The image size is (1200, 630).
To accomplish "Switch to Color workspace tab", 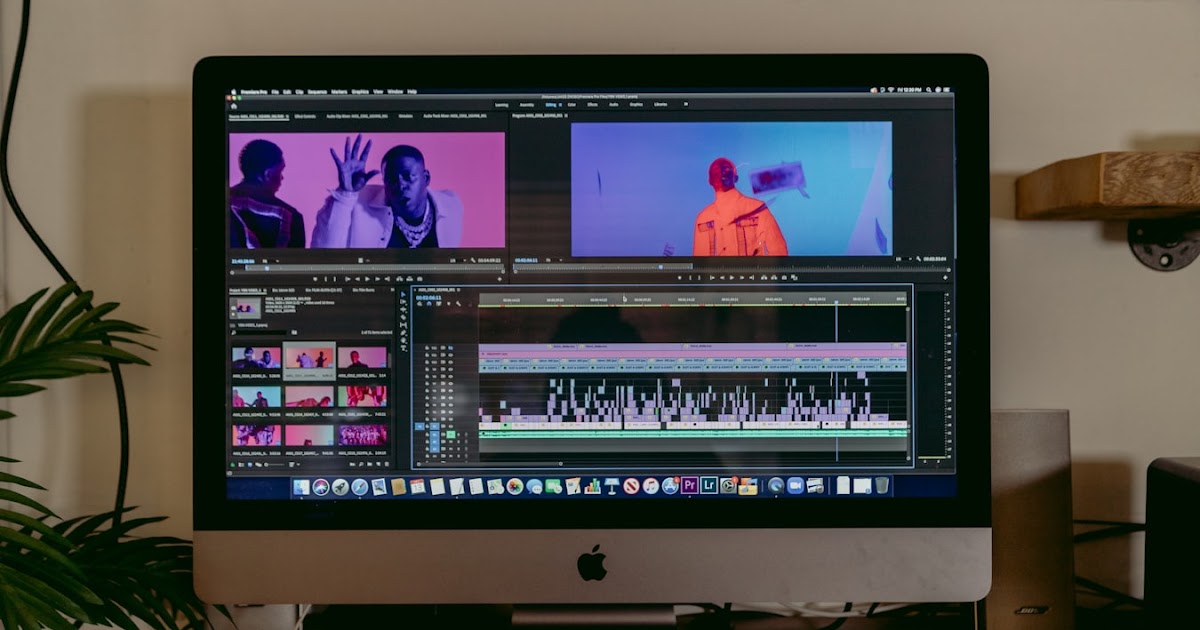I will pyautogui.click(x=572, y=105).
